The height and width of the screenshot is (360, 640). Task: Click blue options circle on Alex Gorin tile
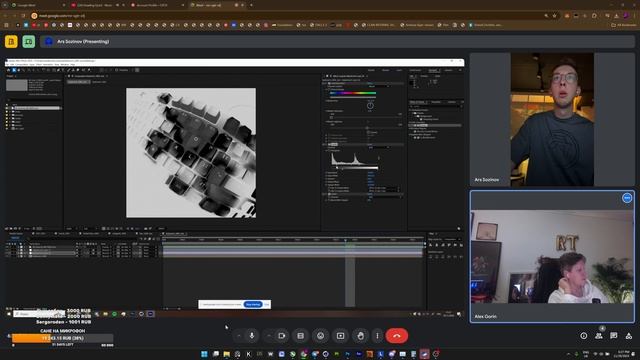coord(627,198)
